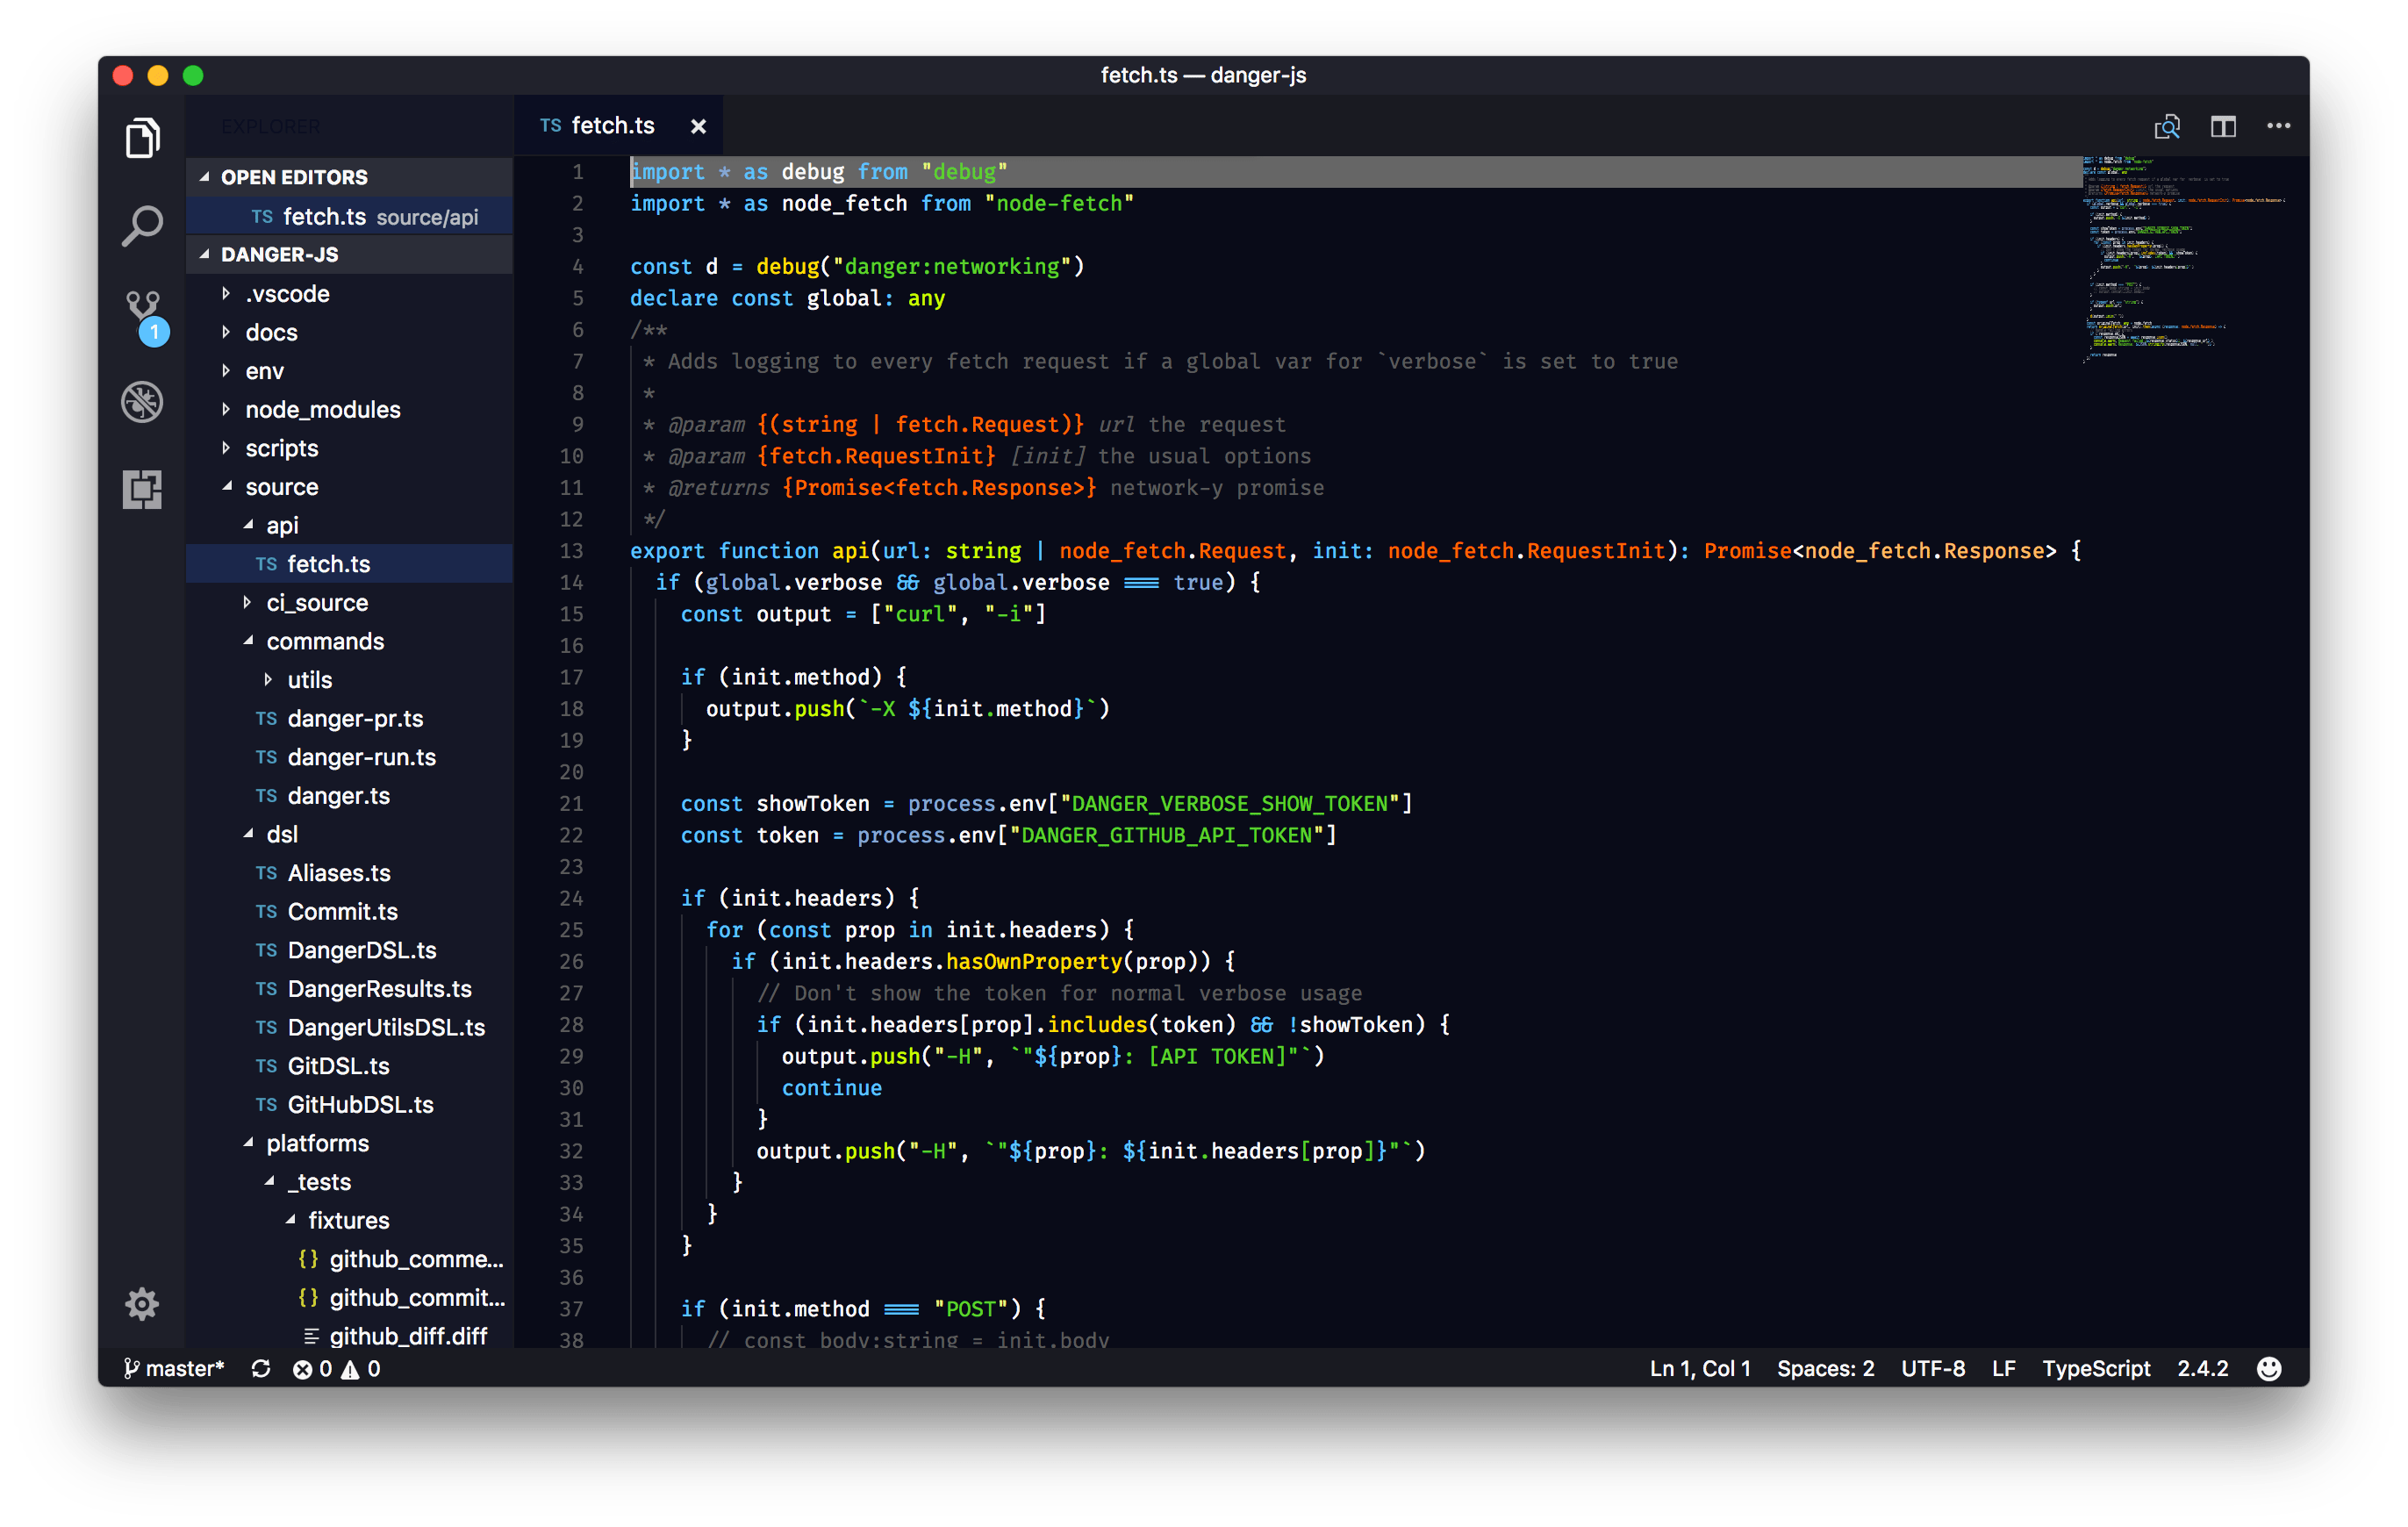
Task: Change language mode from TypeScript
Action: (x=2096, y=1368)
